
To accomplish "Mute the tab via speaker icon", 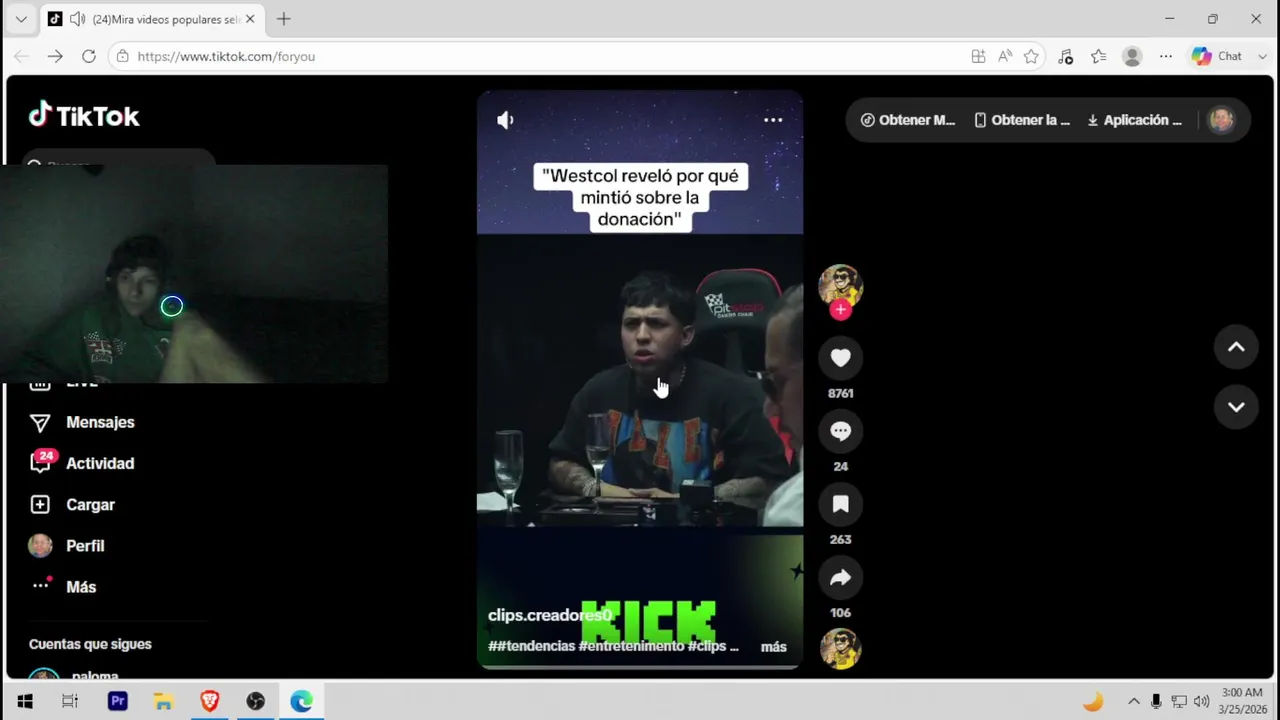I will 77,19.
